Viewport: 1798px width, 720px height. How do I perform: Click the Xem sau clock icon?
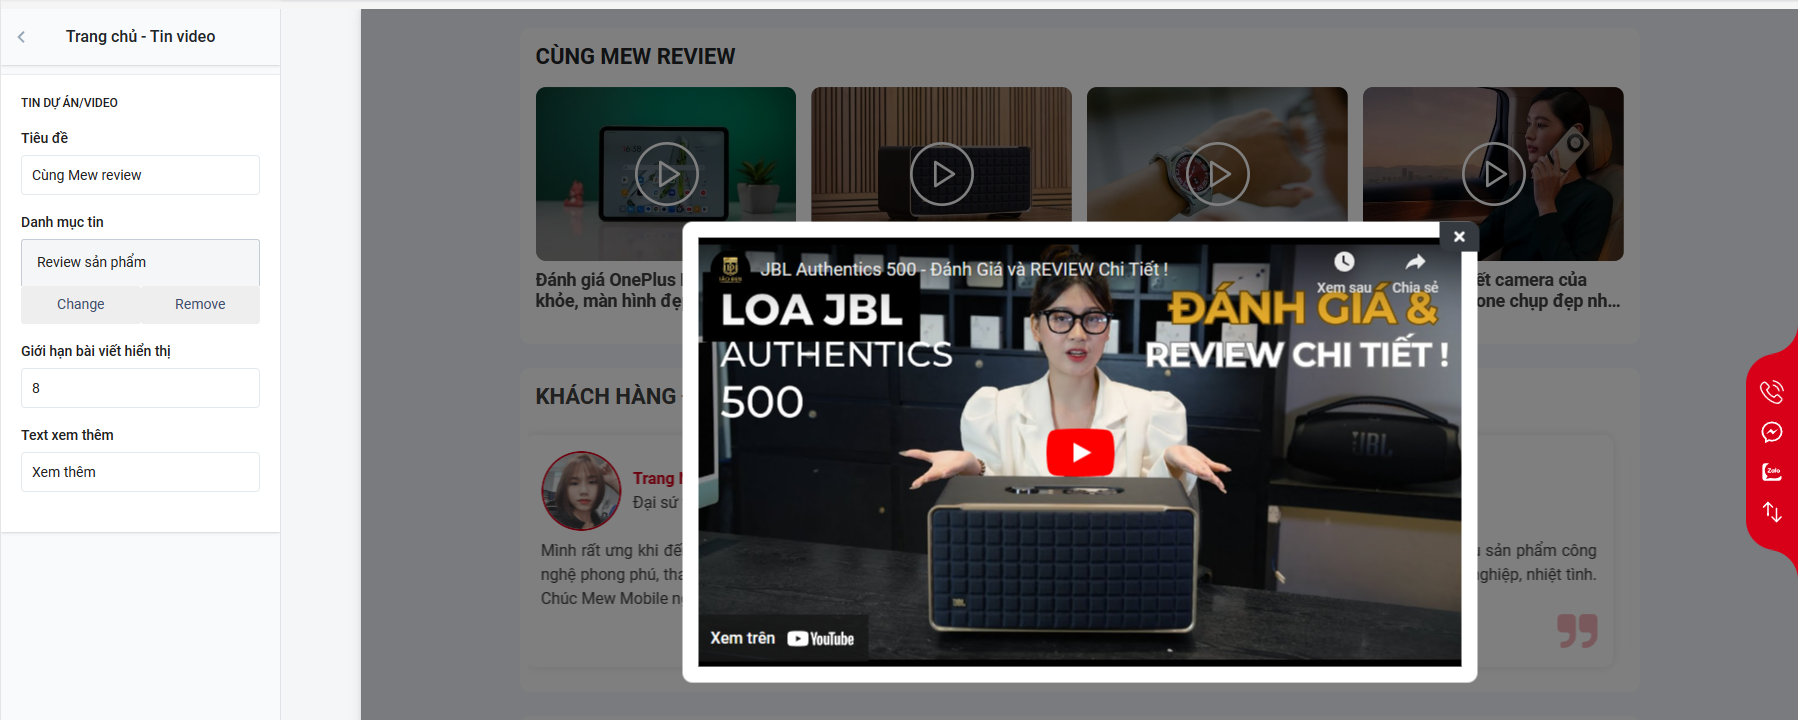point(1344,262)
